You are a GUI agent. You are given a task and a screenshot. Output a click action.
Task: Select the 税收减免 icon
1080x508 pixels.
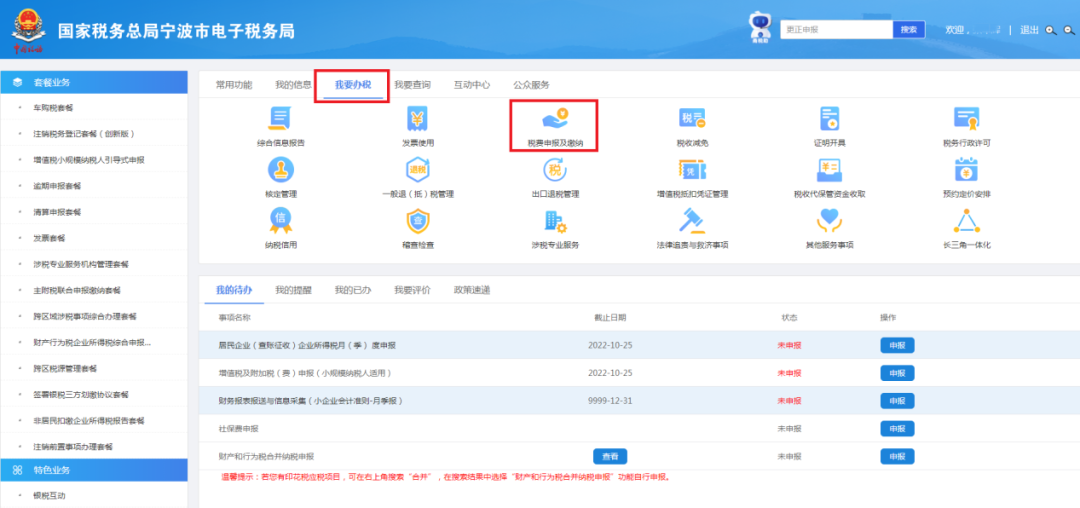[692, 121]
